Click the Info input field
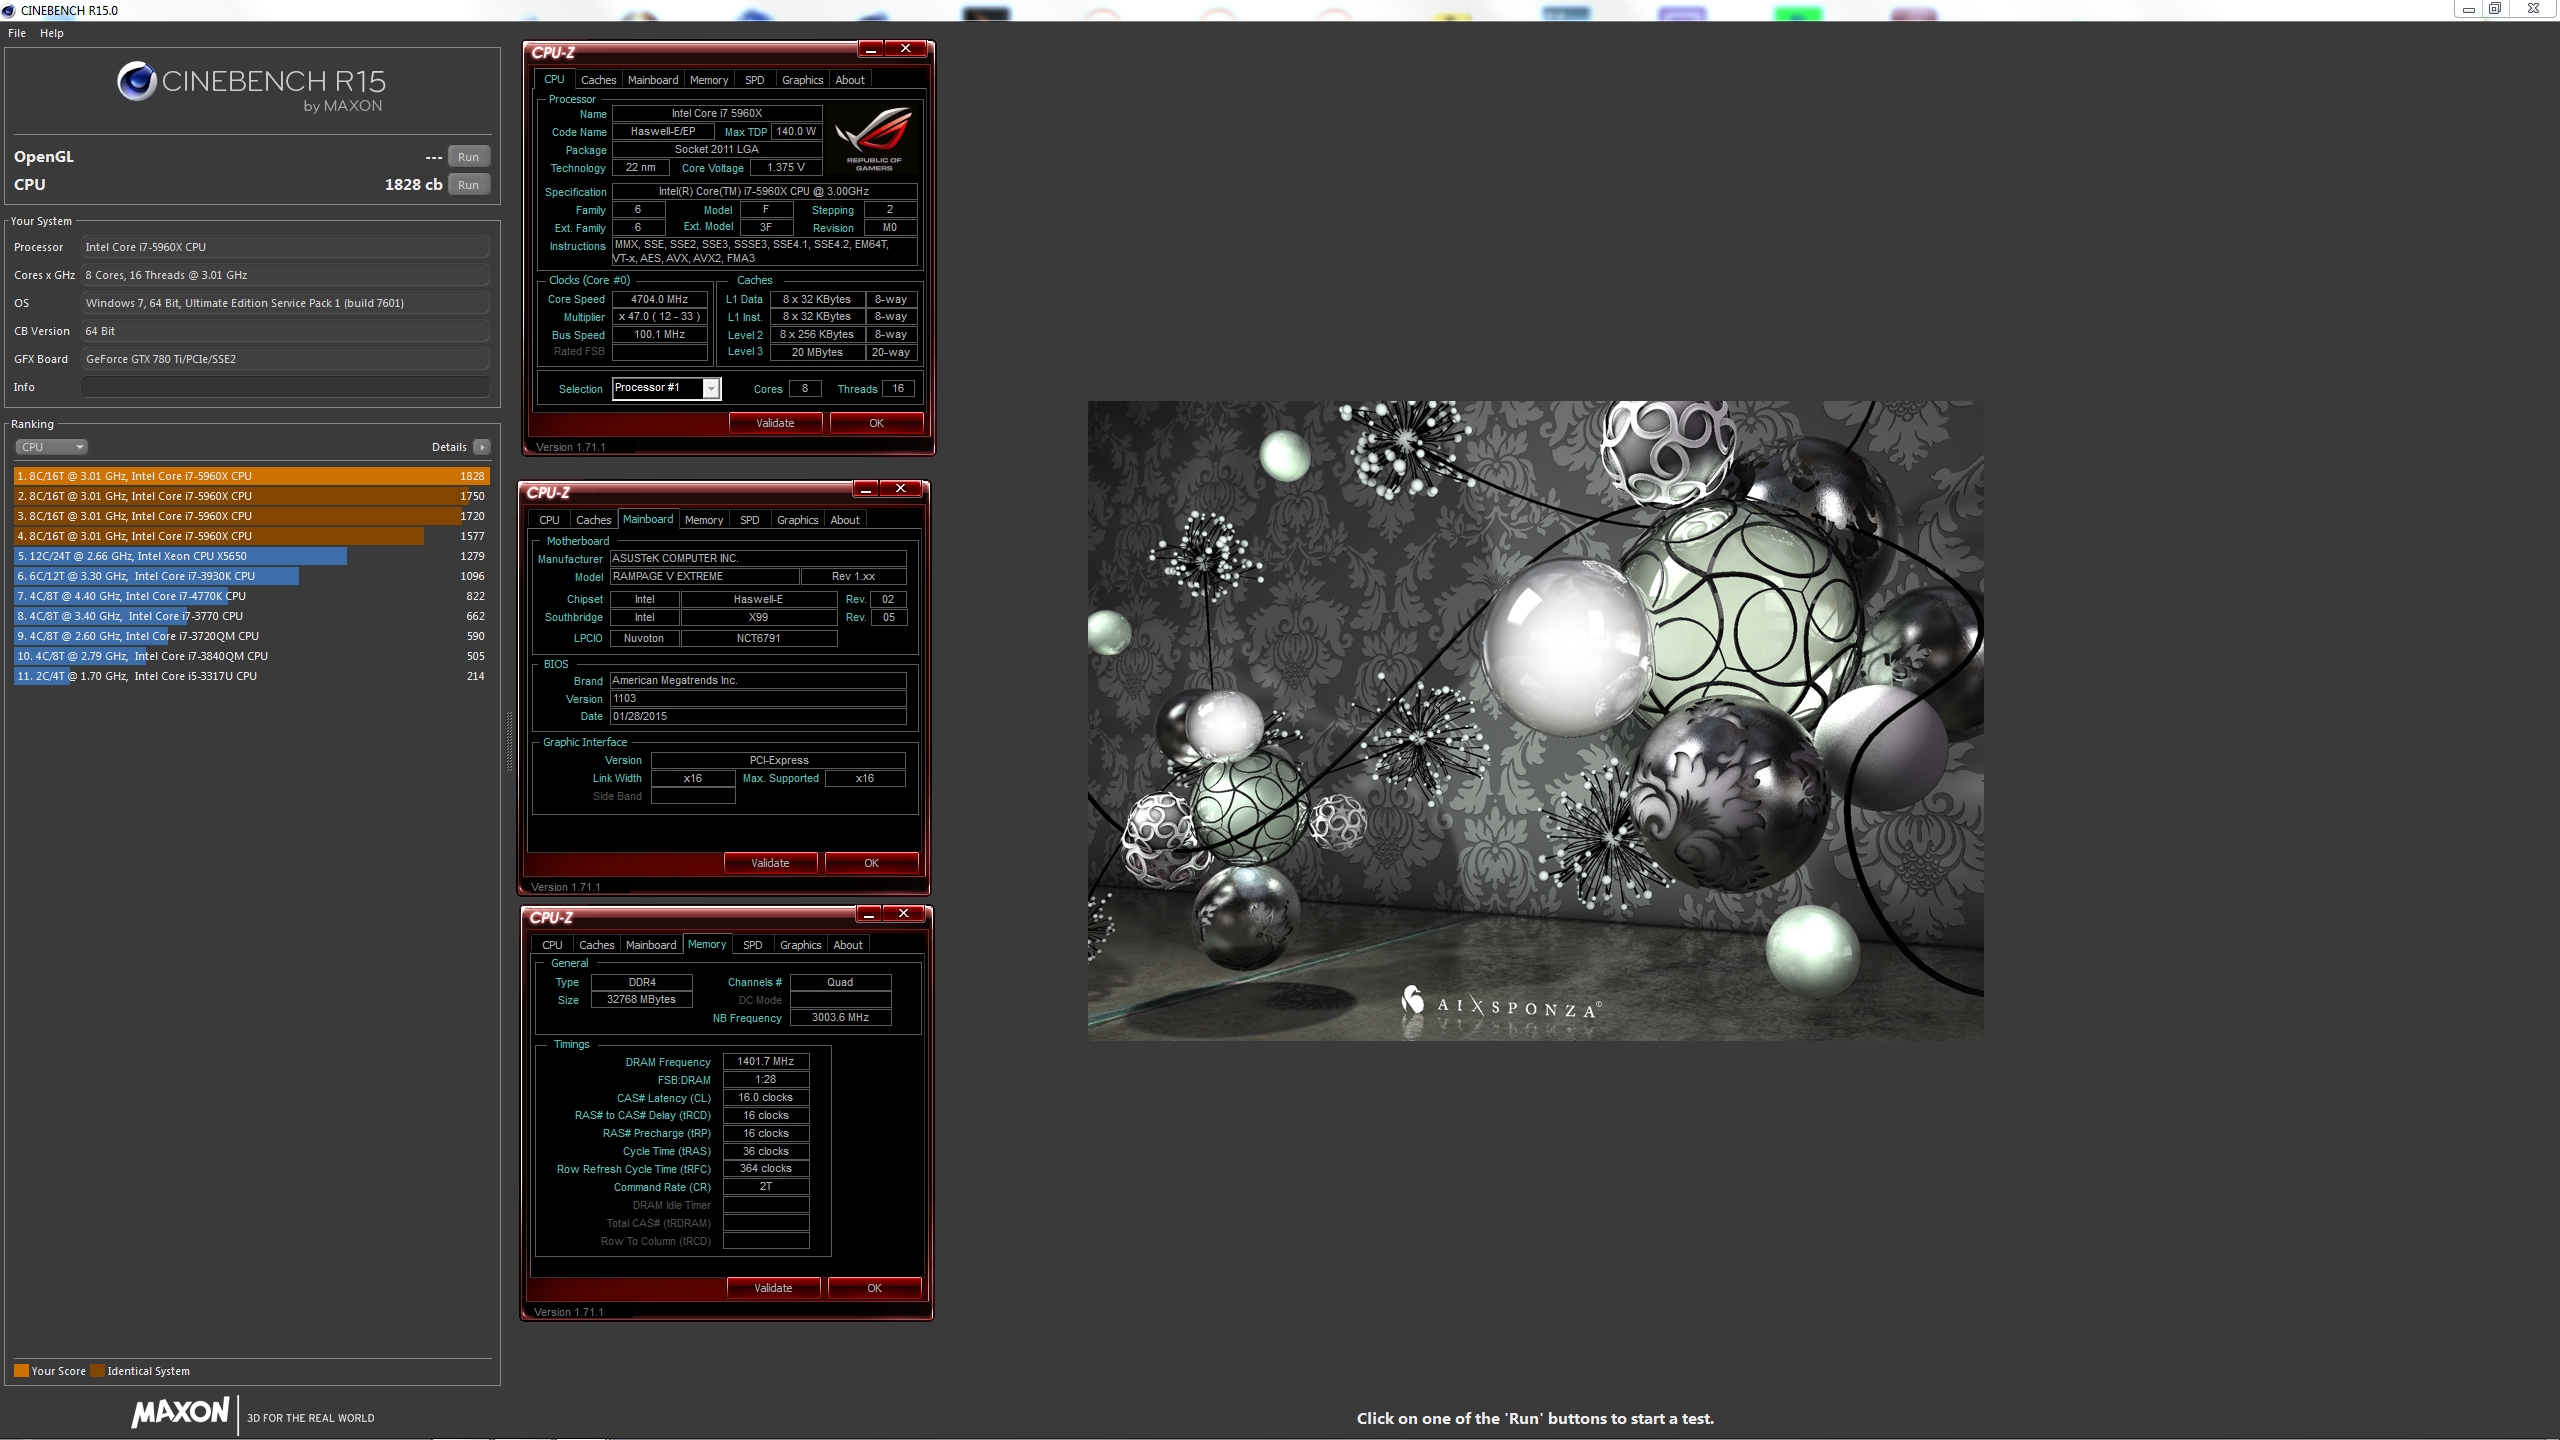Viewport: 2560px width, 1440px height. pyautogui.click(x=286, y=387)
